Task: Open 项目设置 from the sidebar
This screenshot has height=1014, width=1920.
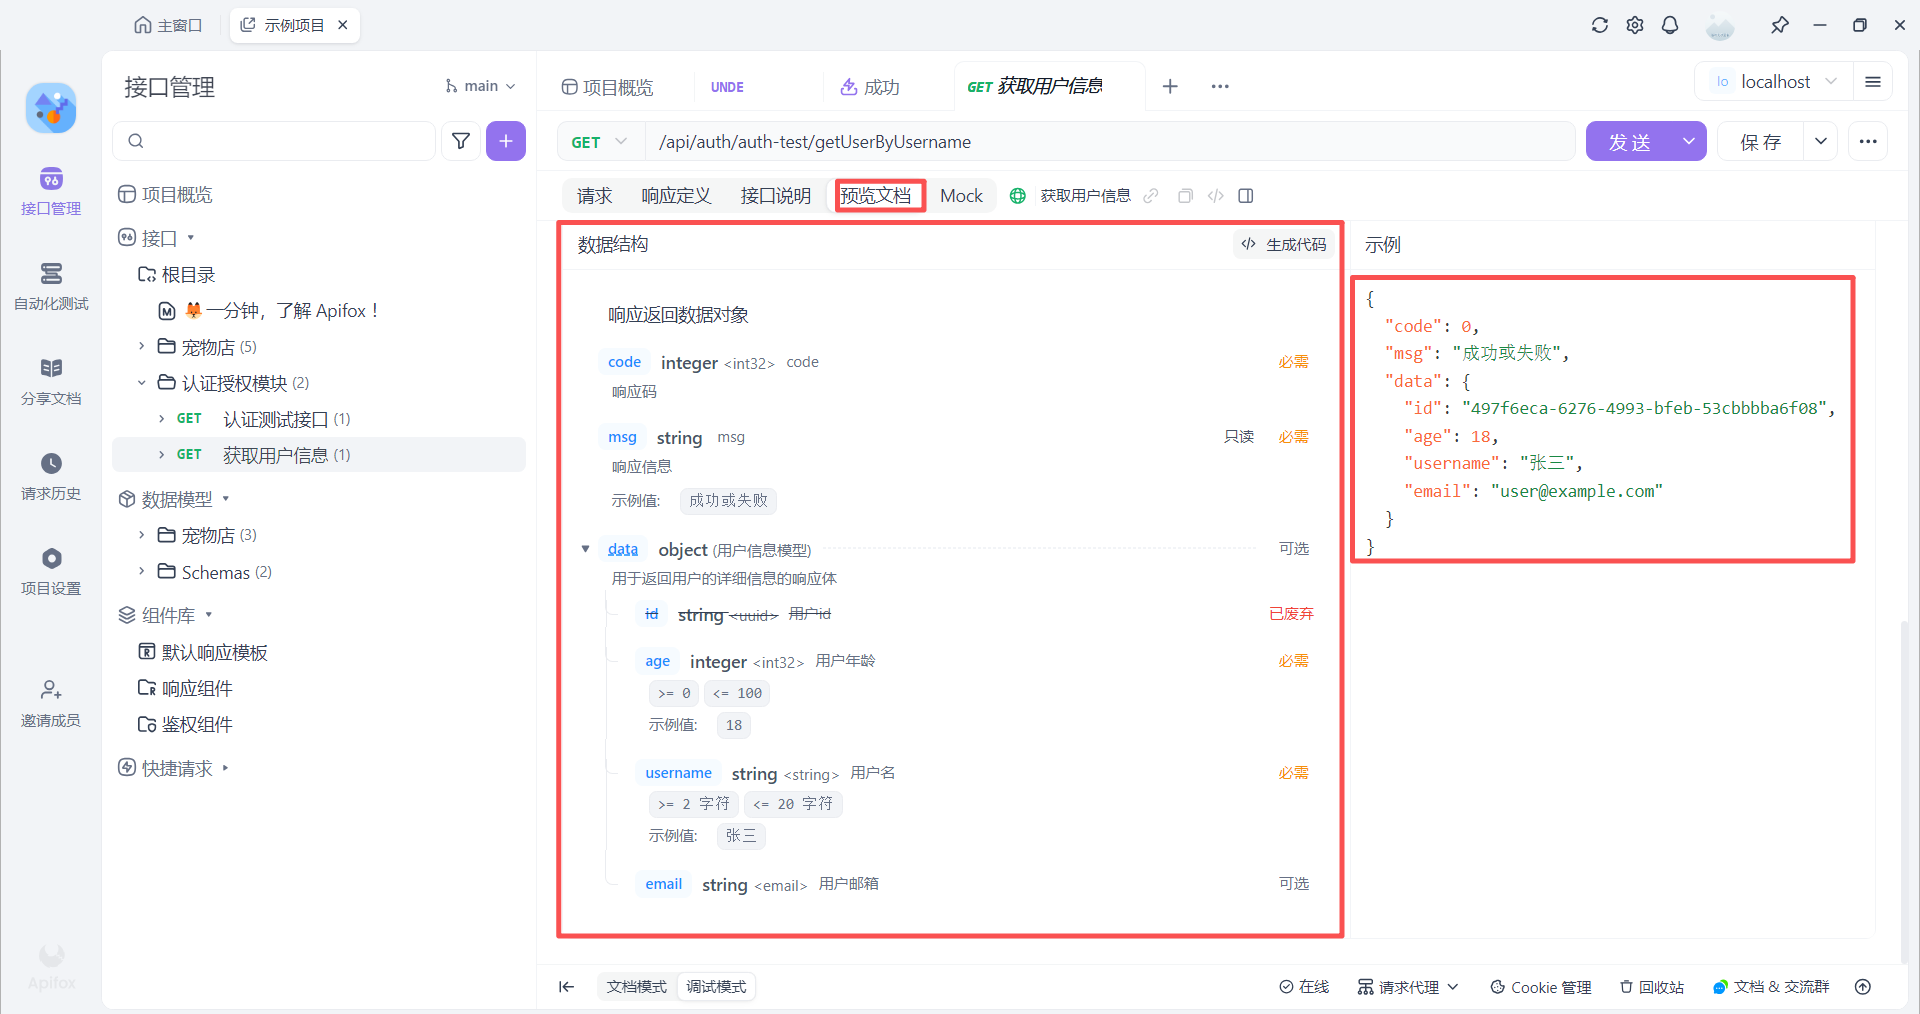Action: 51,572
